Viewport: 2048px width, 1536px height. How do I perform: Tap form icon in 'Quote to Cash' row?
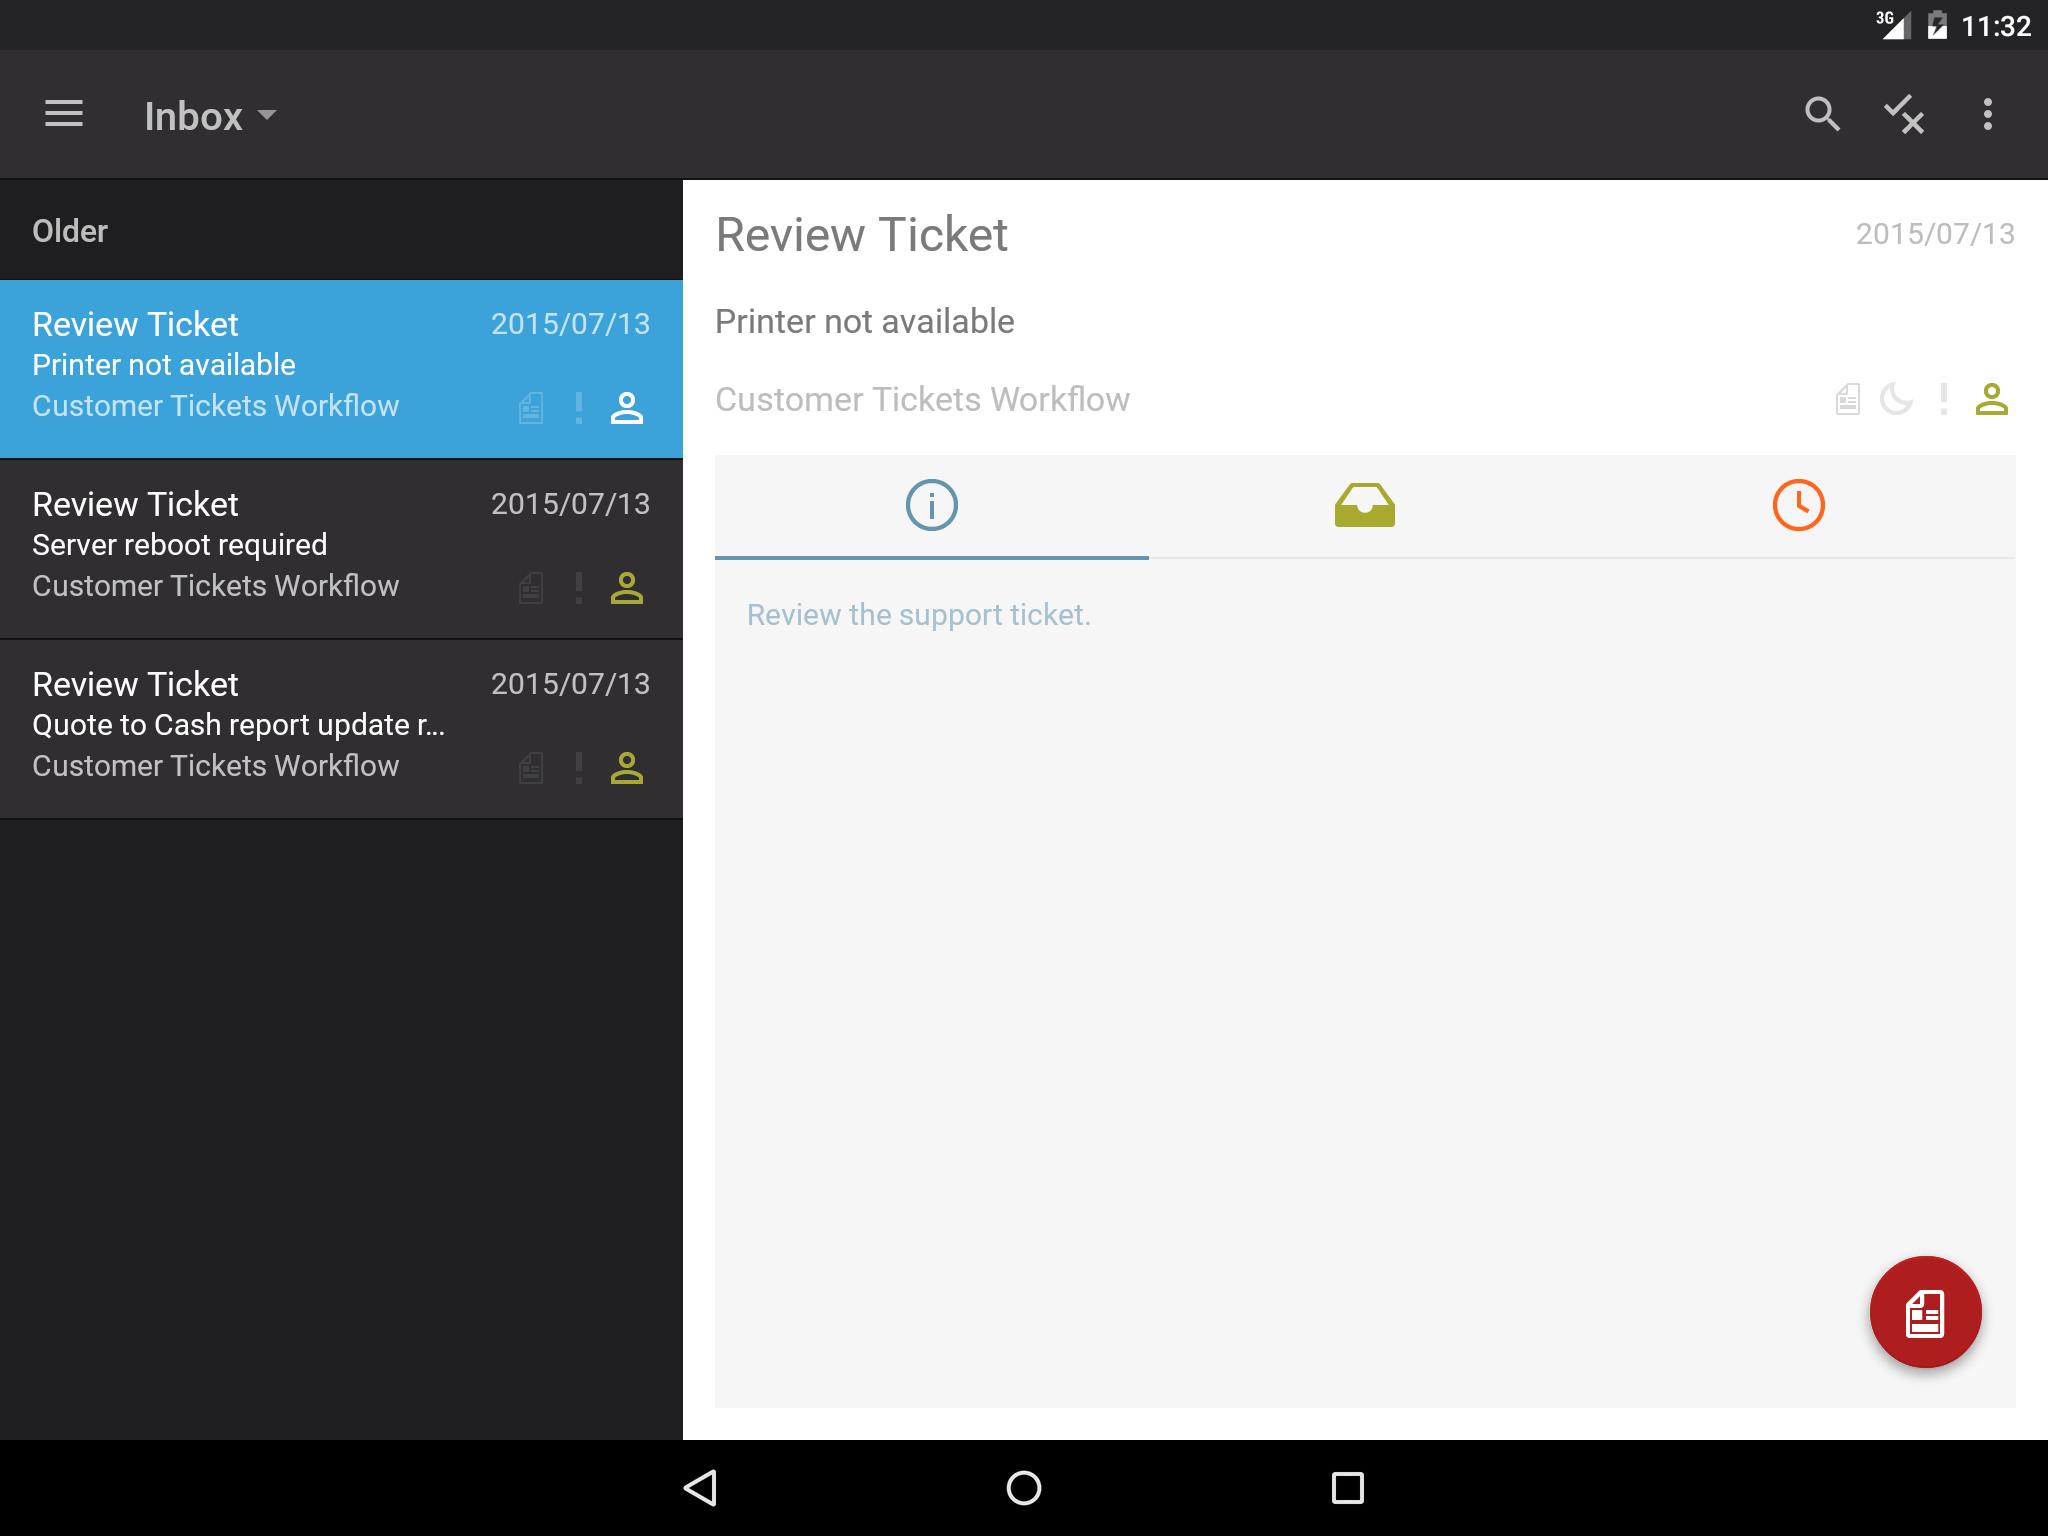[x=531, y=768]
